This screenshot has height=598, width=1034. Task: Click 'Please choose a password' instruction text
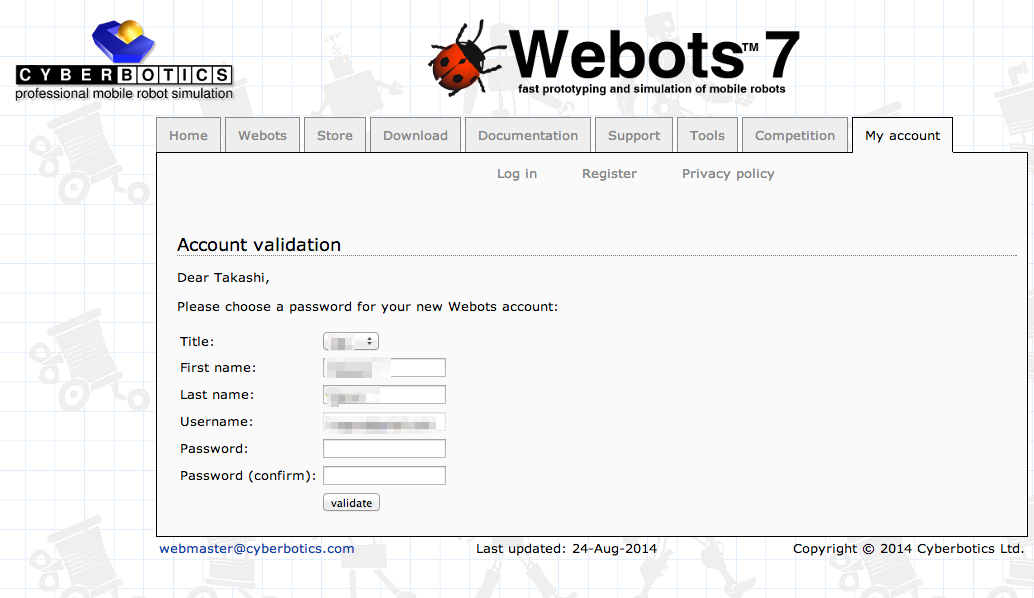pyautogui.click(x=367, y=307)
